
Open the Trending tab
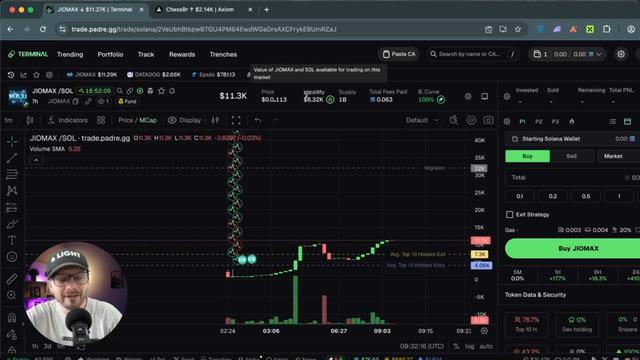point(70,54)
